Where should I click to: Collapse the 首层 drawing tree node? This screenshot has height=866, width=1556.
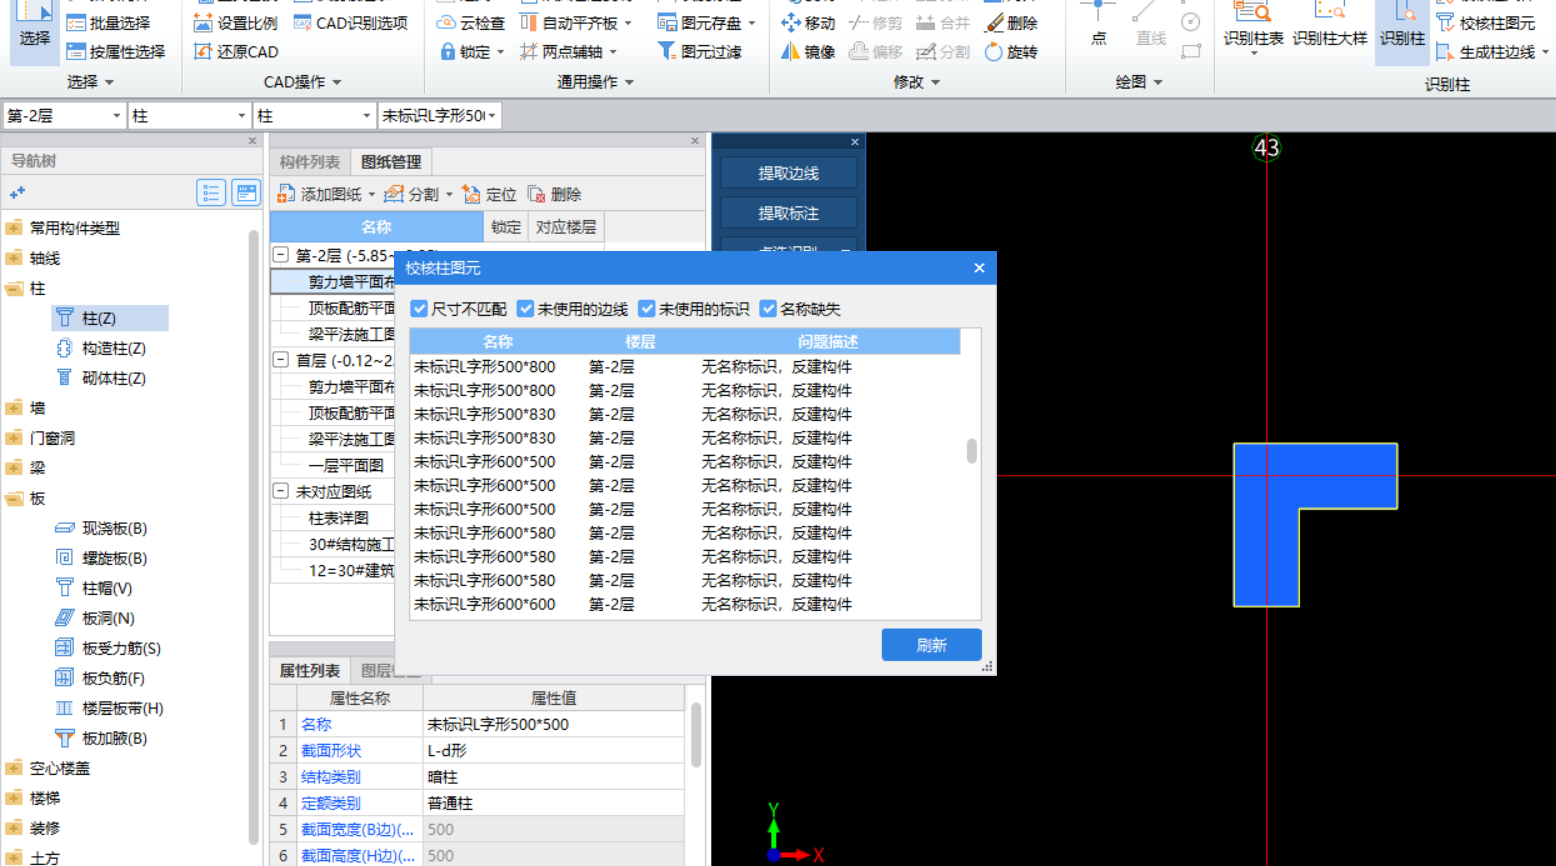click(x=281, y=360)
